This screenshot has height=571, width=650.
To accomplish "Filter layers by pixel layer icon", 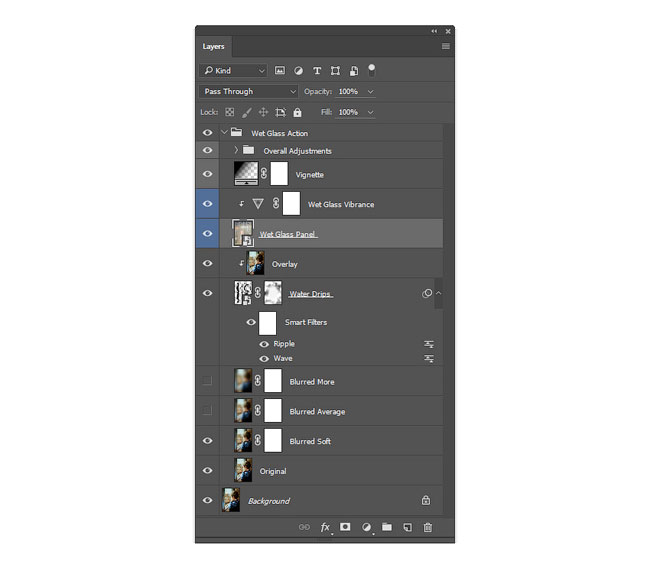I will tap(280, 70).
